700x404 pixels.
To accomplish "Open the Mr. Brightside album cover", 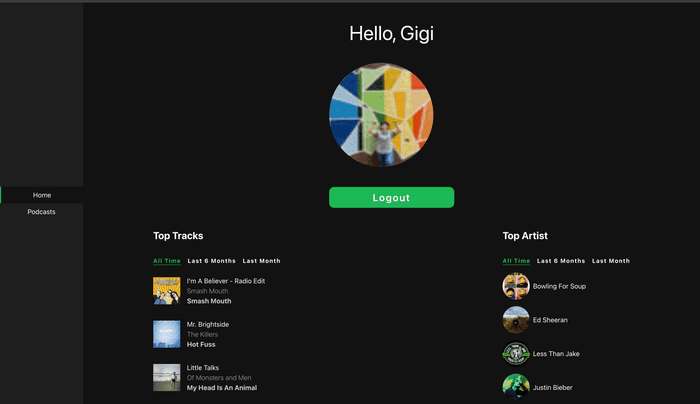I will (x=167, y=334).
